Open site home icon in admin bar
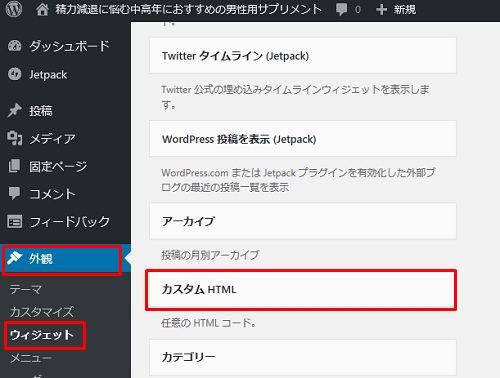Image resolution: width=500 pixels, height=378 pixels. (x=42, y=10)
